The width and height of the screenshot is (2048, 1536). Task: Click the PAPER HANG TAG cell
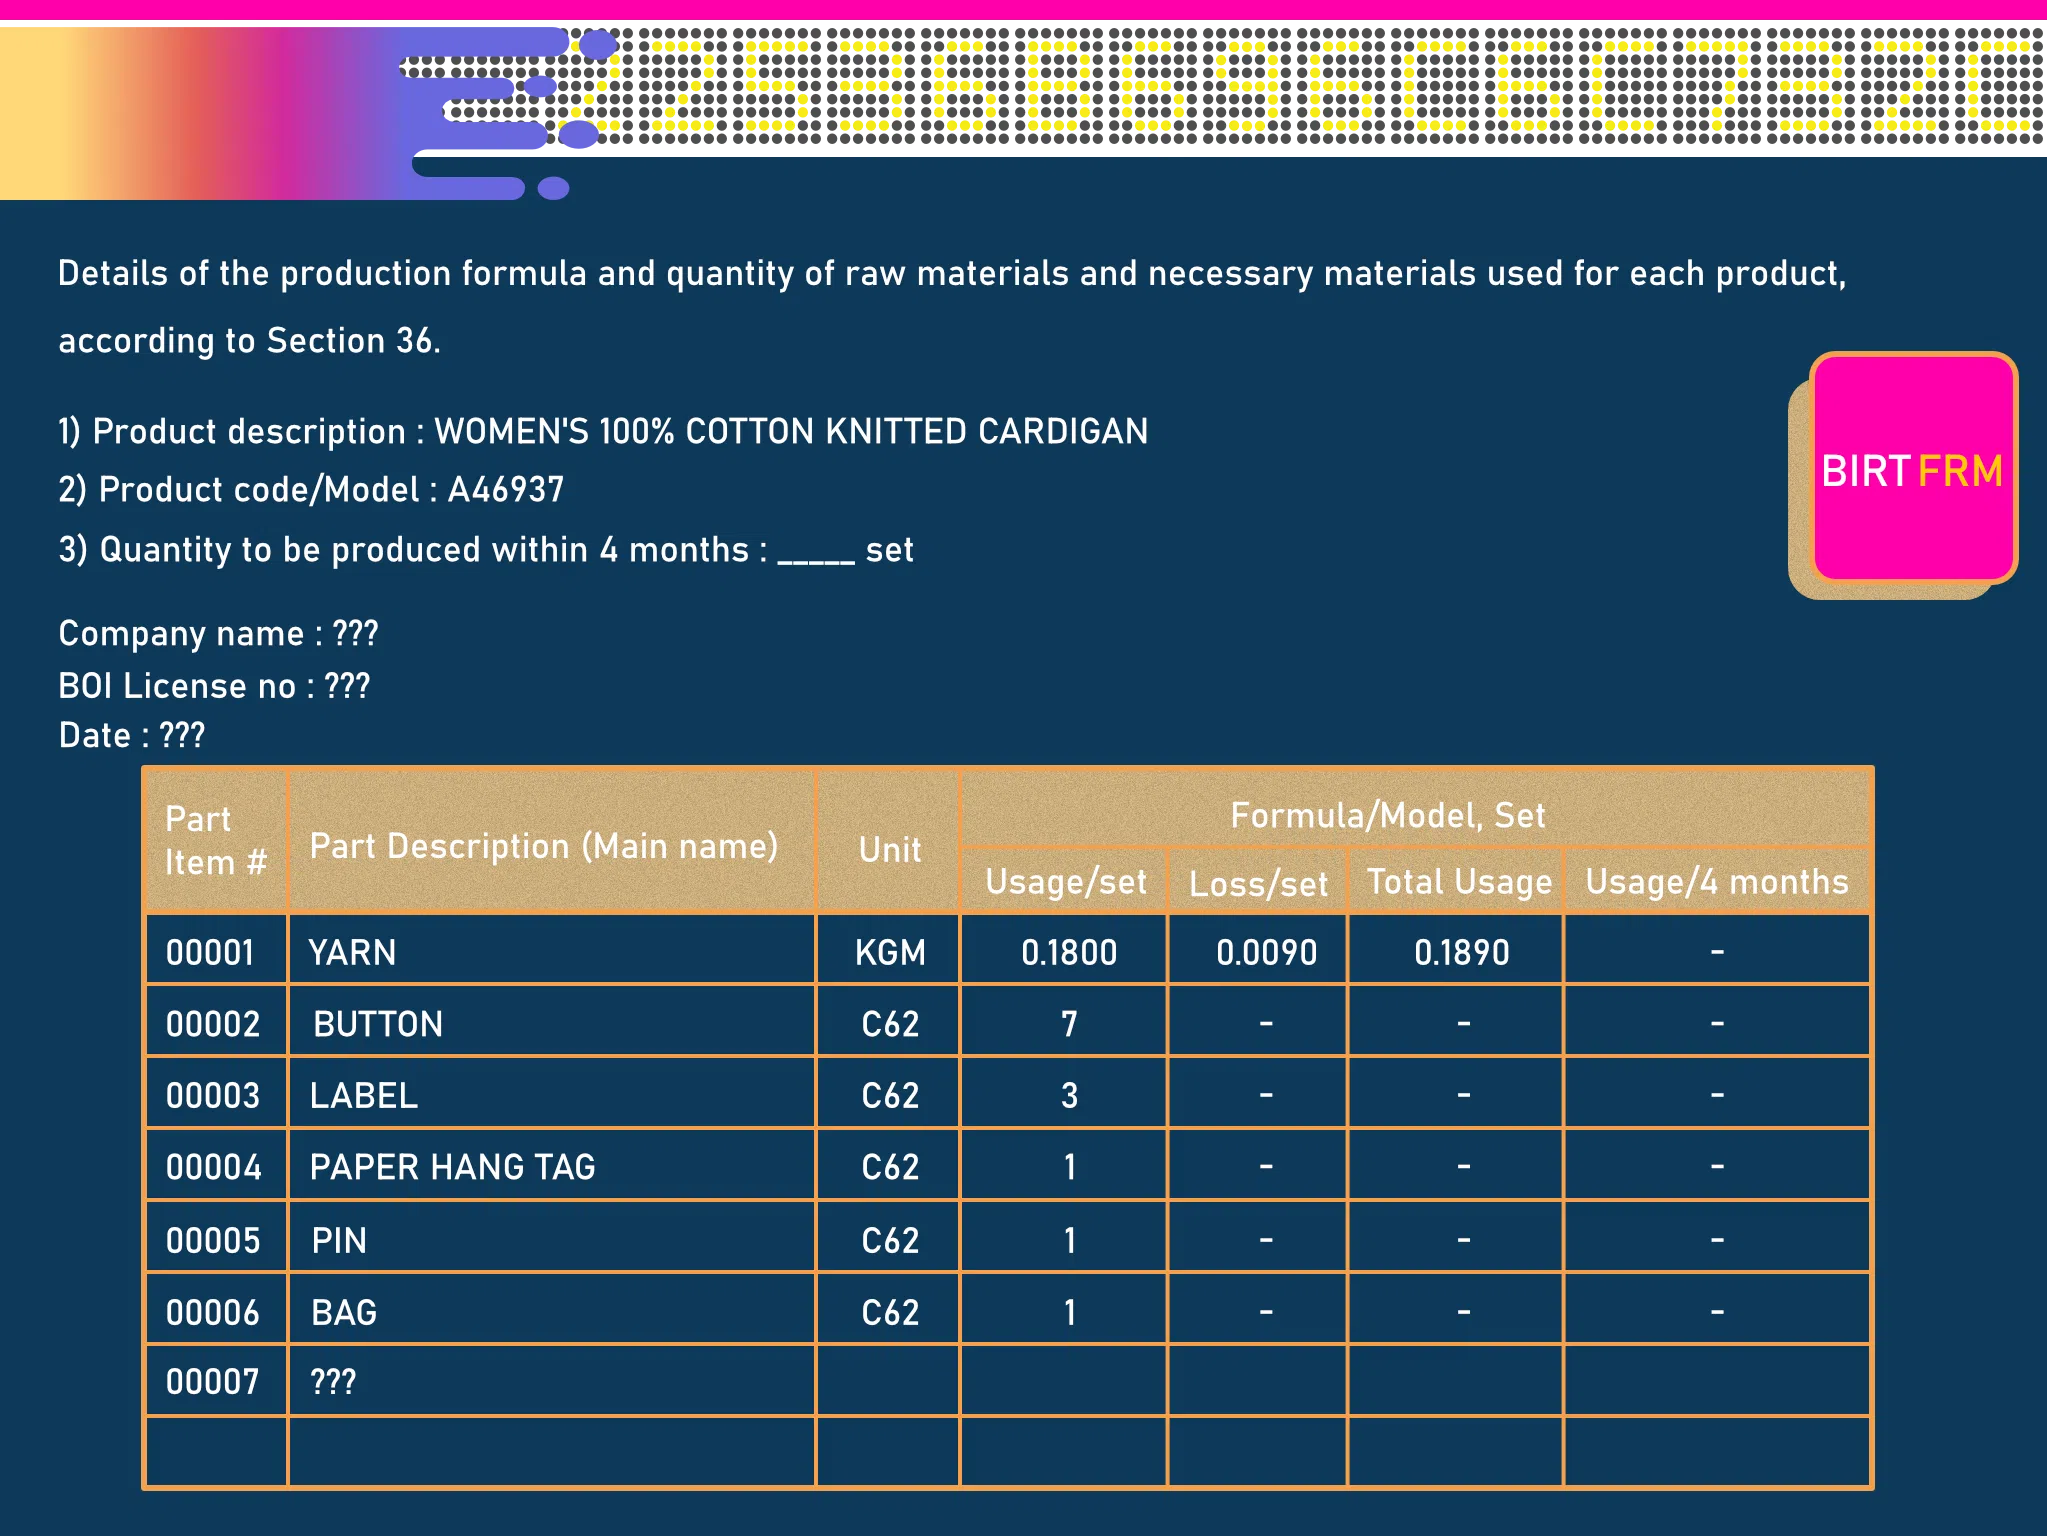[x=552, y=1165]
